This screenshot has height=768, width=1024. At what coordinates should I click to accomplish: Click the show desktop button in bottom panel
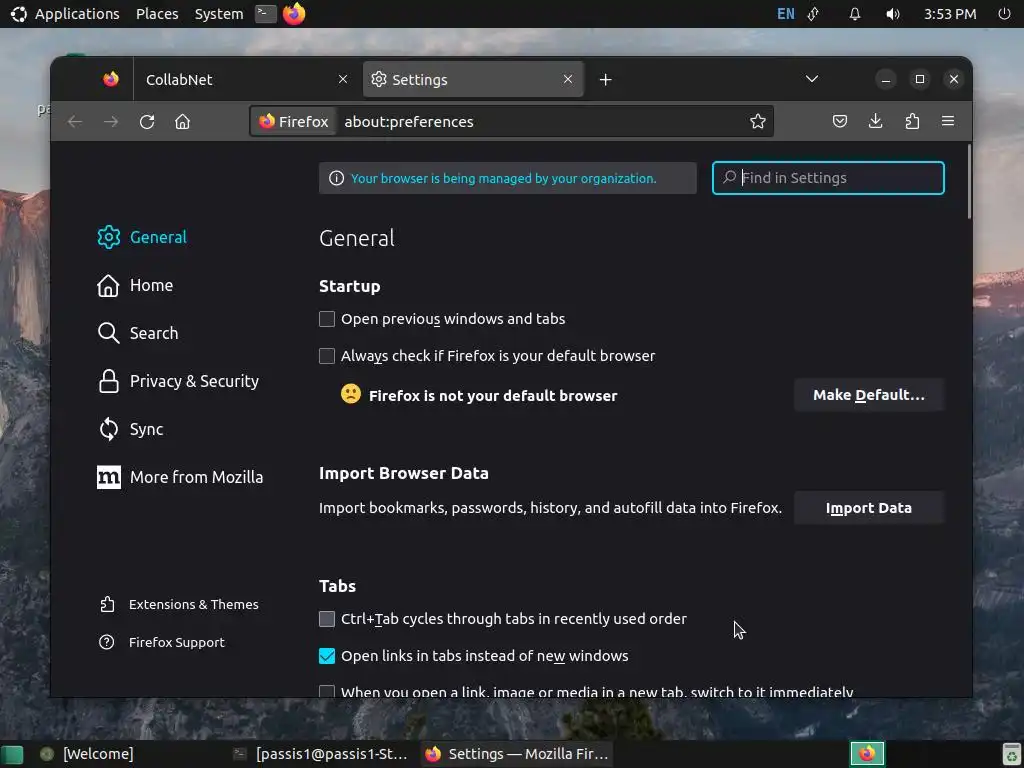[12, 754]
